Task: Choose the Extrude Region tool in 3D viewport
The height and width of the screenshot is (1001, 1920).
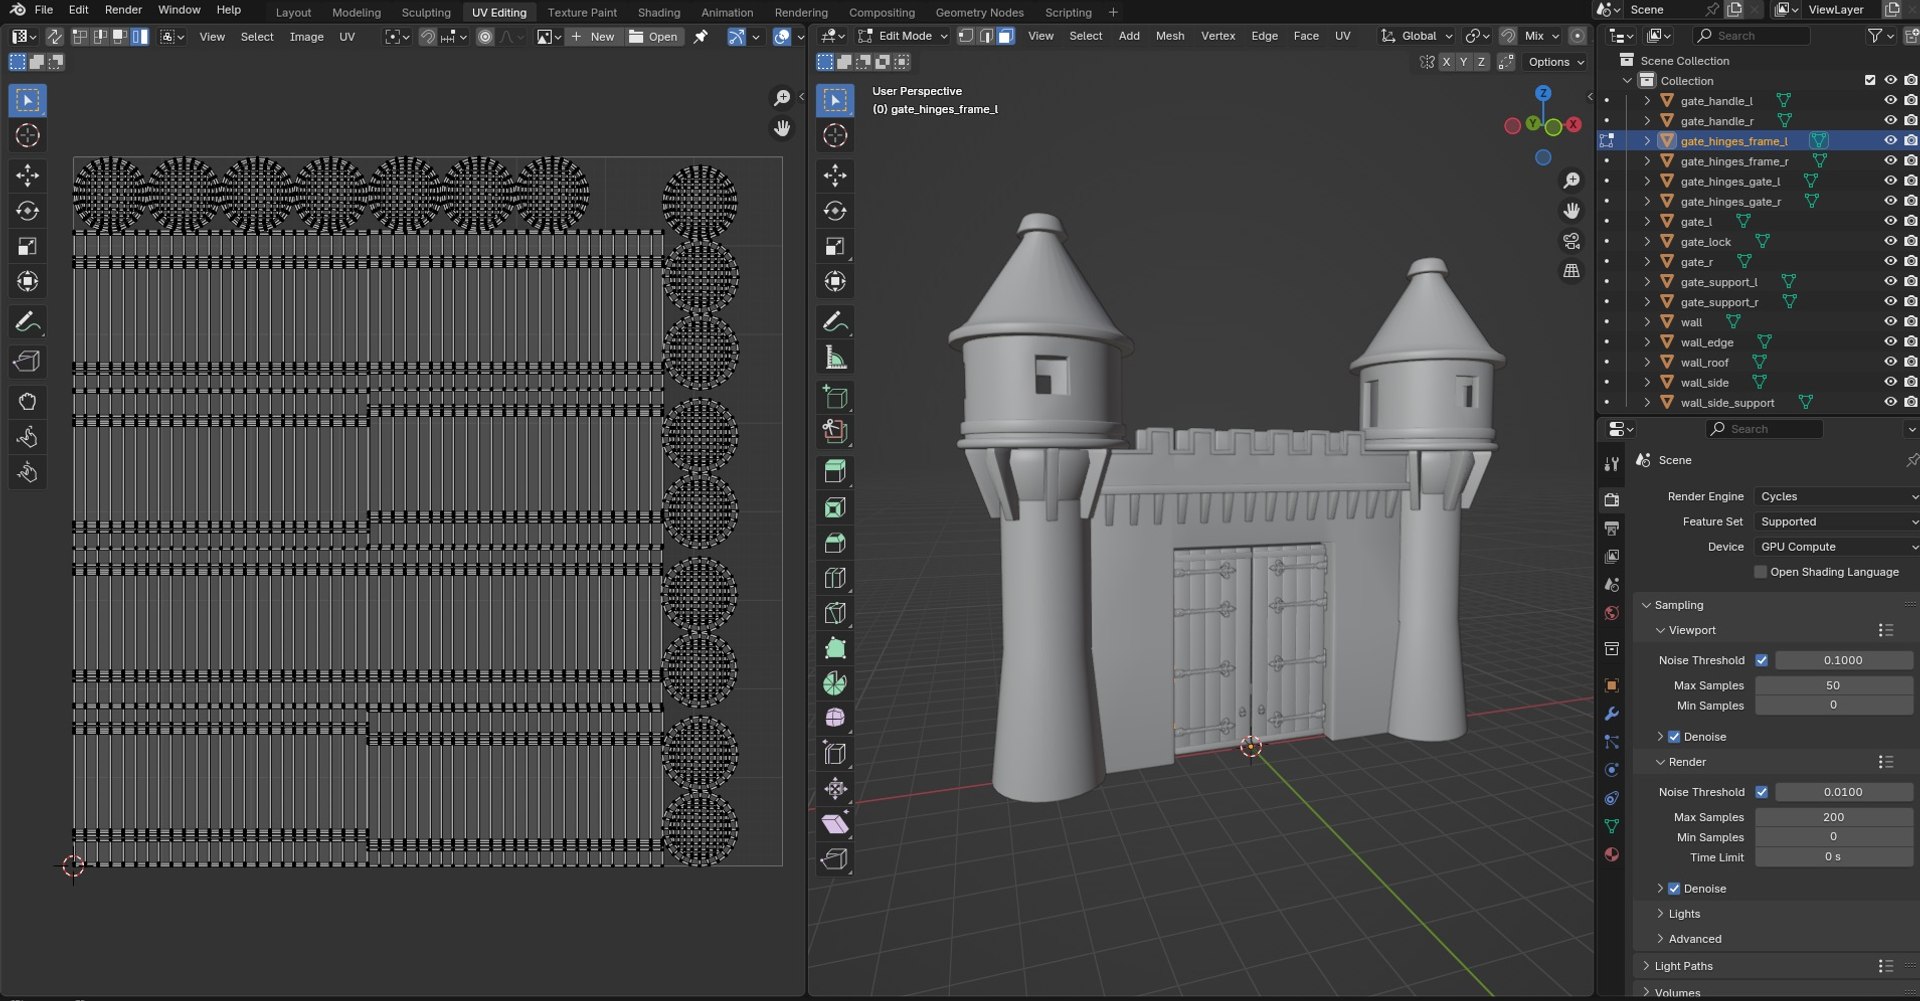Action: click(x=835, y=472)
